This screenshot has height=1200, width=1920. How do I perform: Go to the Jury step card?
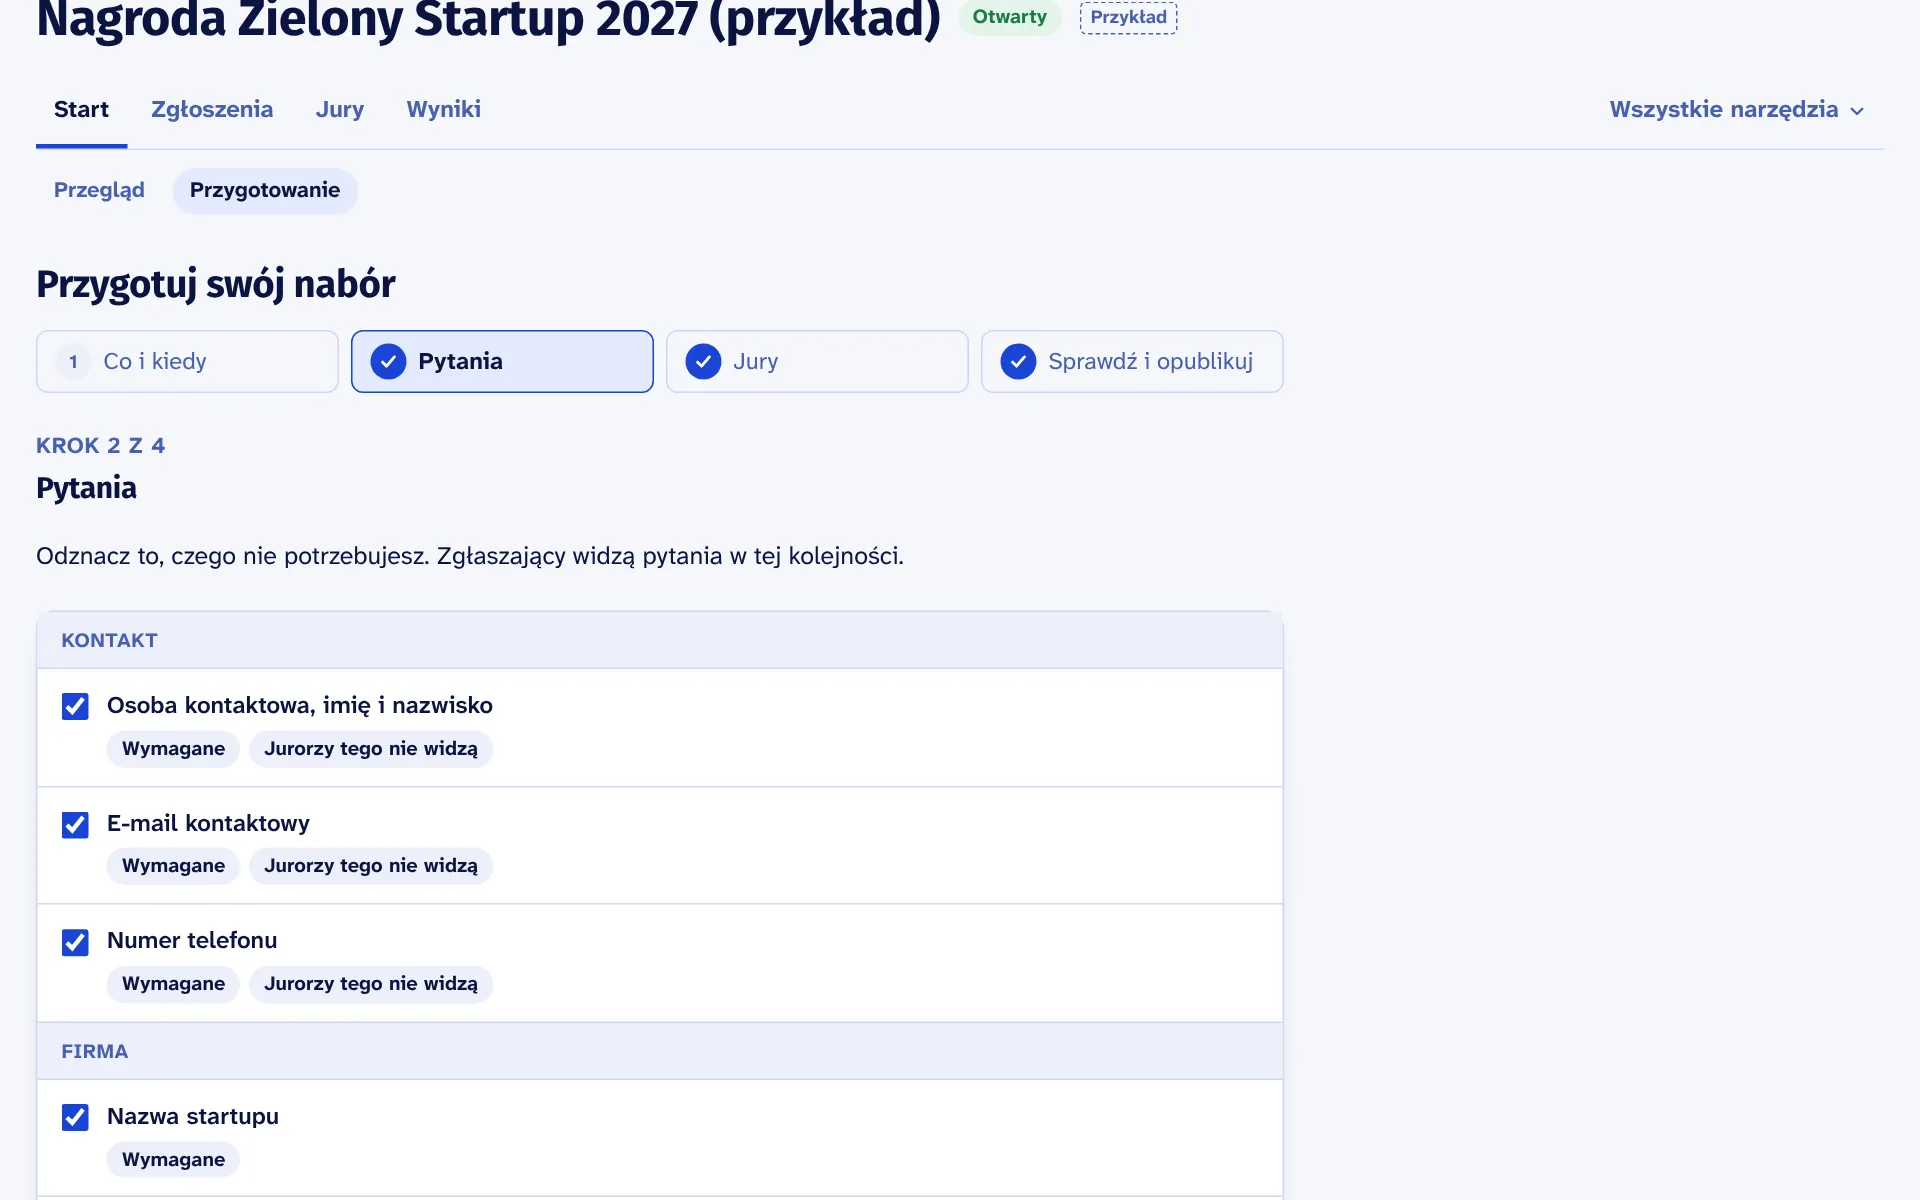click(817, 361)
